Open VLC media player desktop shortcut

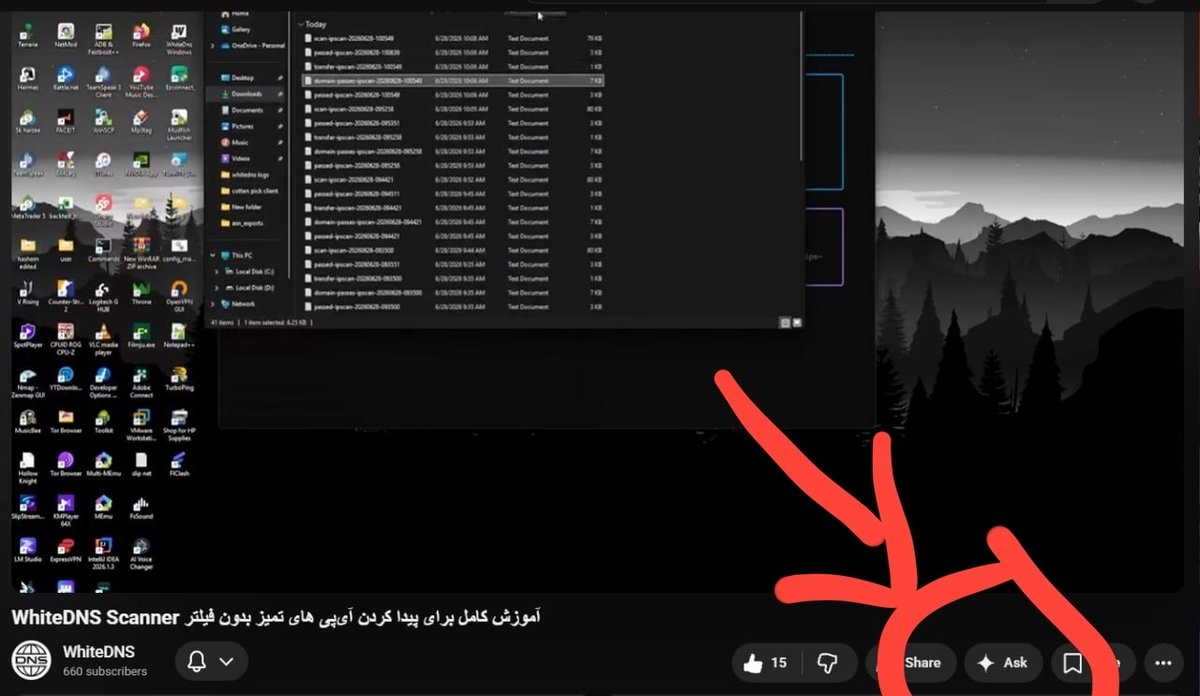[104, 337]
